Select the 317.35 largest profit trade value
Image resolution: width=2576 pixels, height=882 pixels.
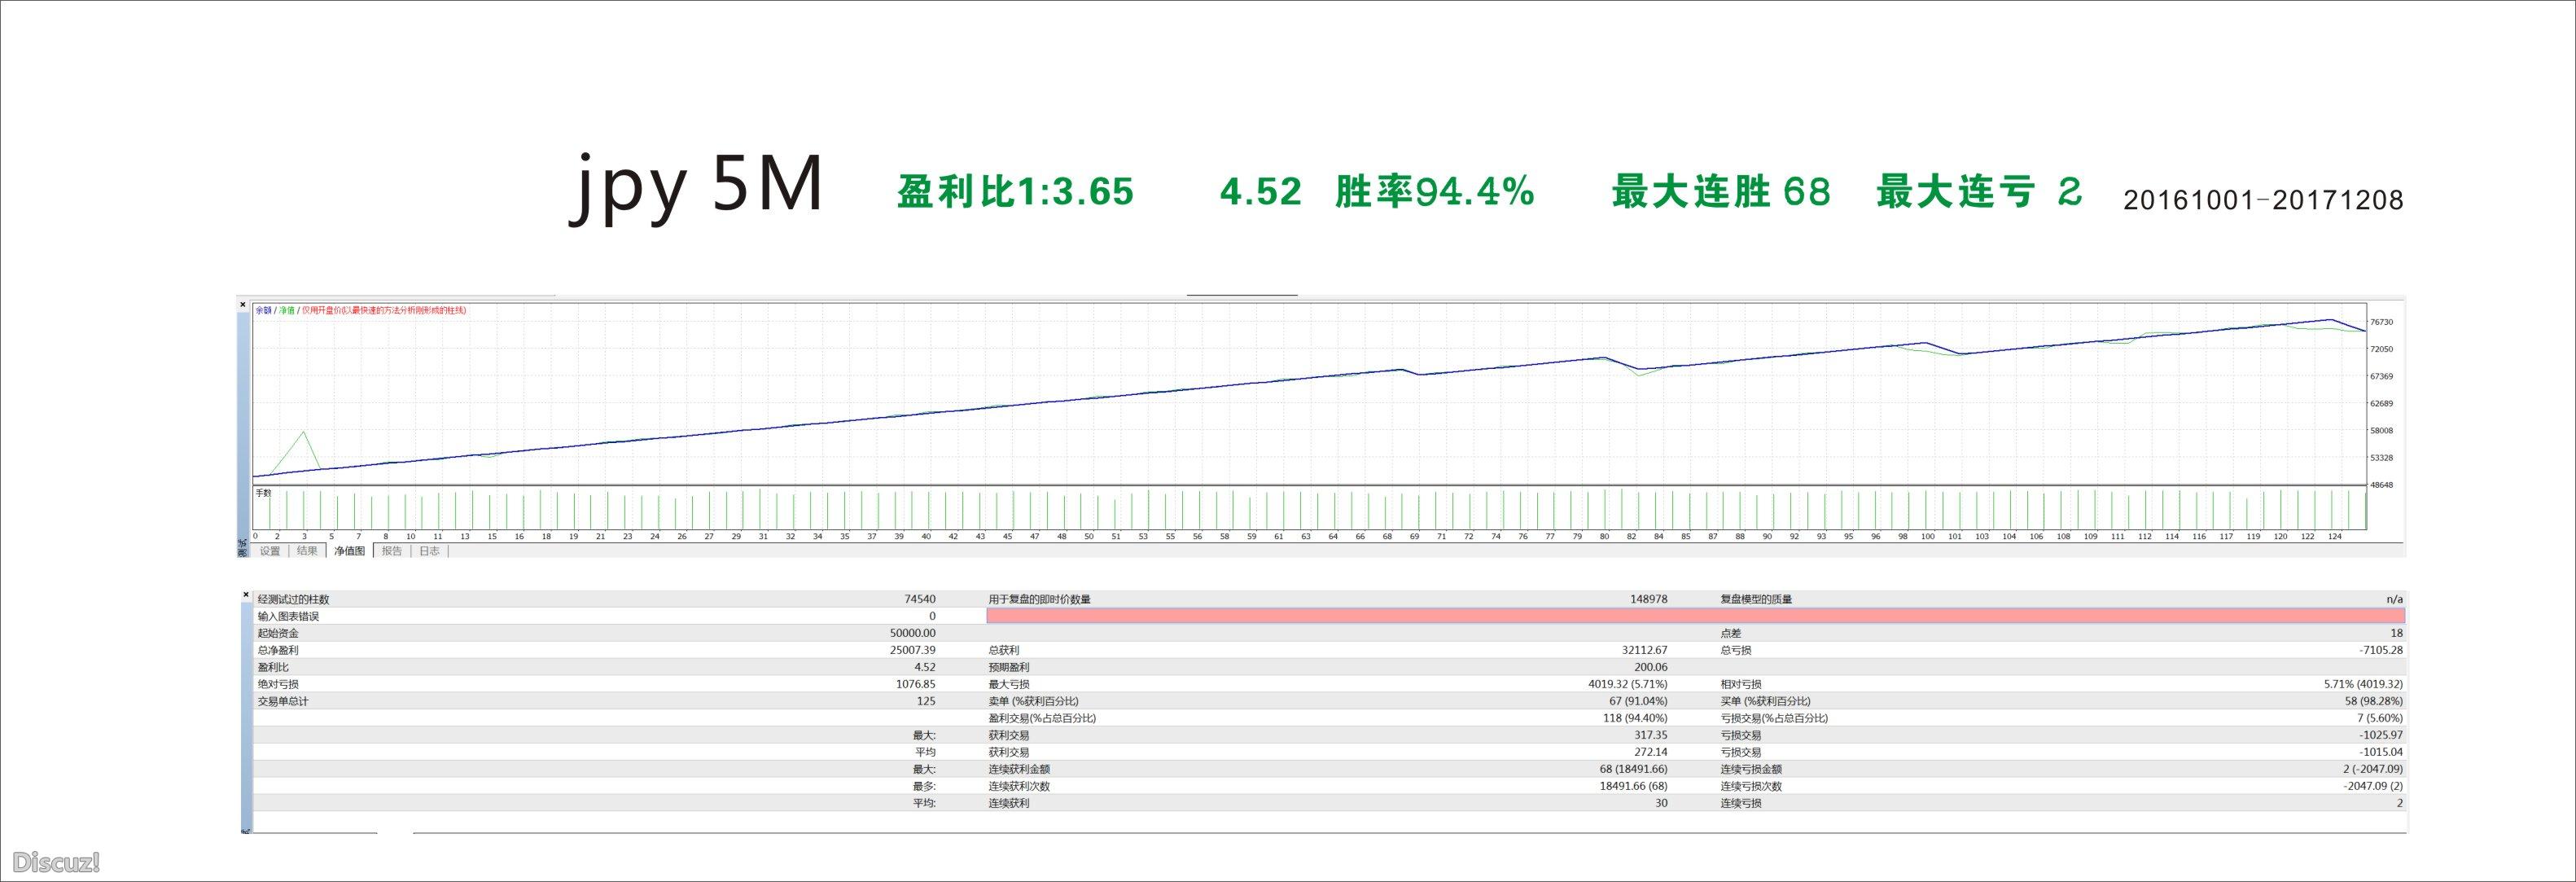click(x=1651, y=735)
